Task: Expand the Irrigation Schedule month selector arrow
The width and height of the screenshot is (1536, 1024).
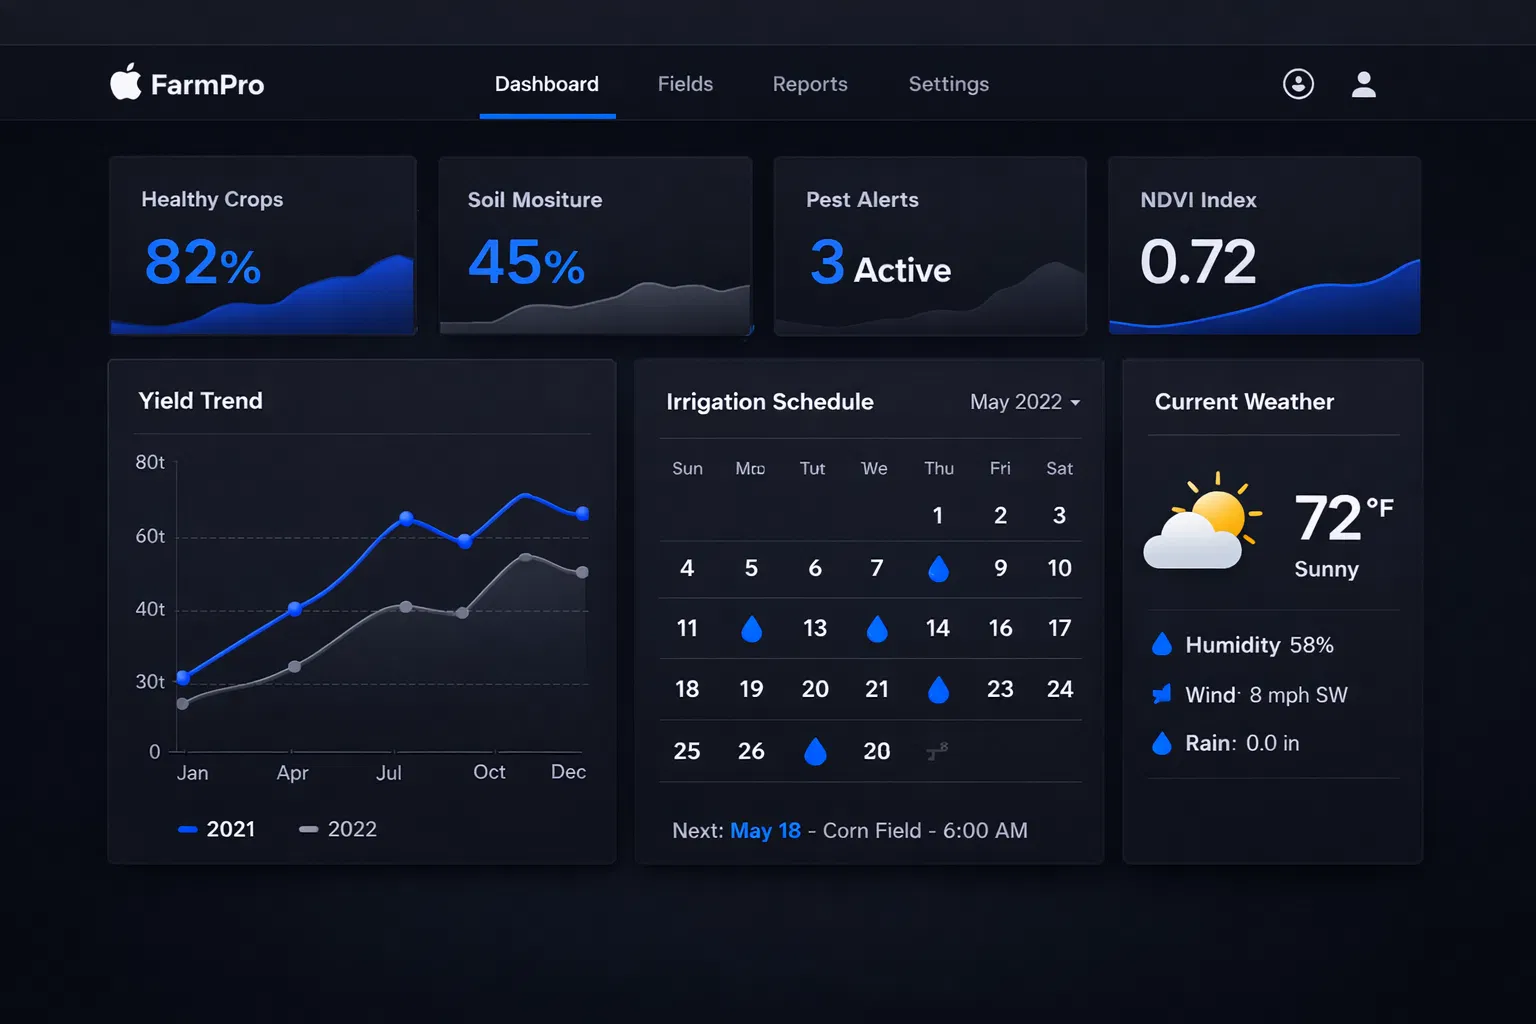Action: pos(1077,403)
